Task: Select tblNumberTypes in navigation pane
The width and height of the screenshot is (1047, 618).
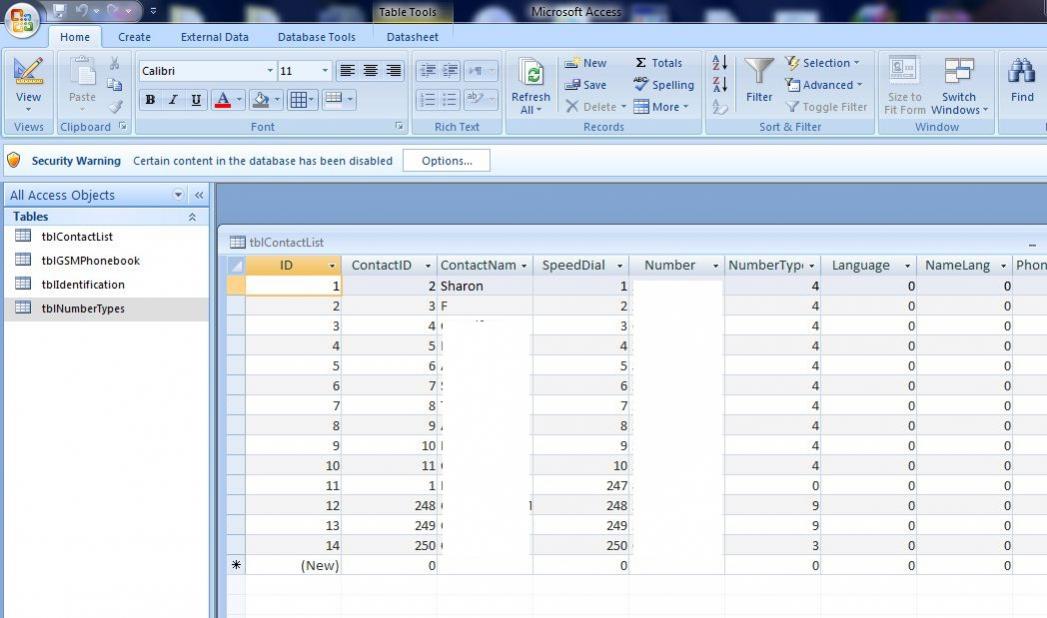Action: click(106, 308)
